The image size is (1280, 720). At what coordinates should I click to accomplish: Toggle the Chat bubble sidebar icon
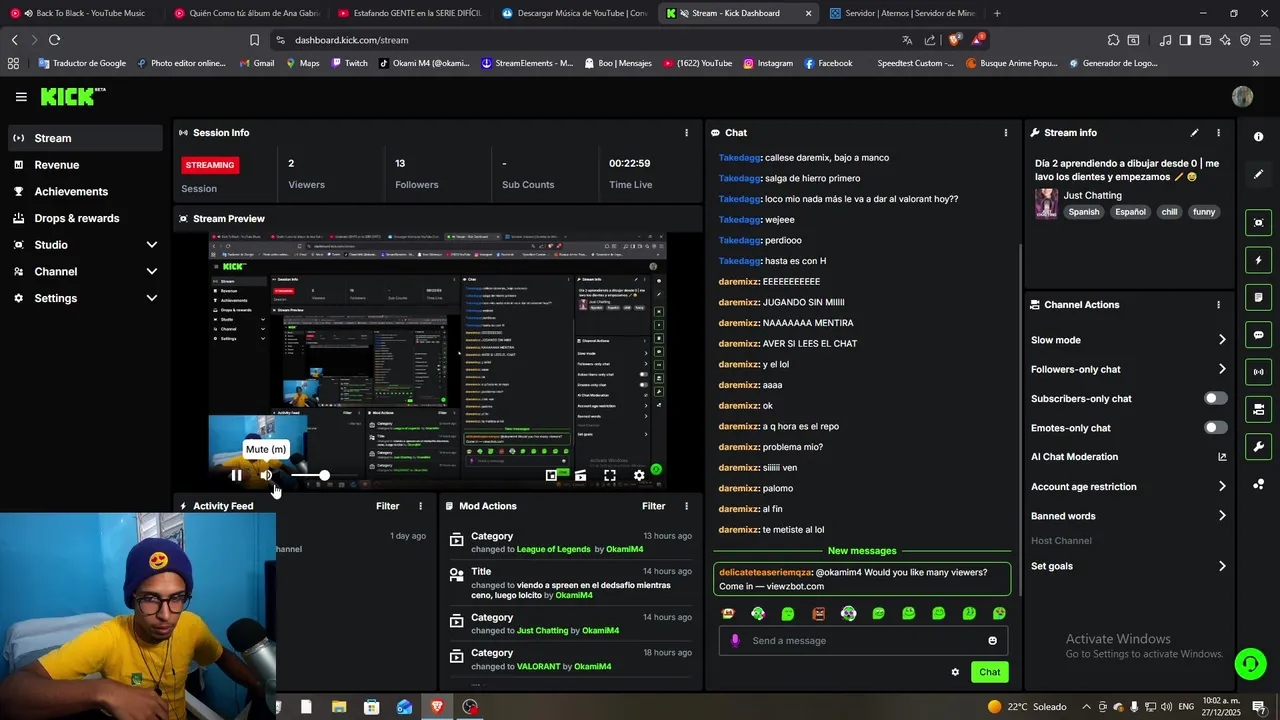(x=1258, y=335)
